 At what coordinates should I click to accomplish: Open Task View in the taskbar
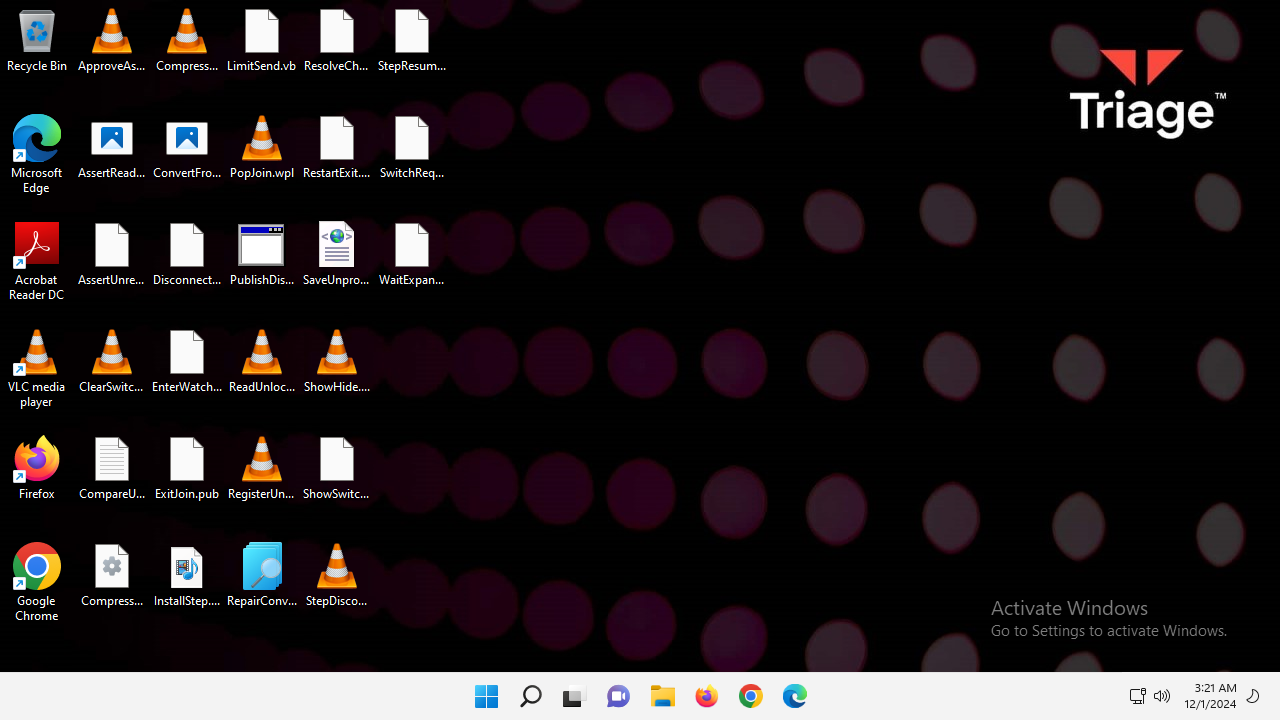point(573,696)
